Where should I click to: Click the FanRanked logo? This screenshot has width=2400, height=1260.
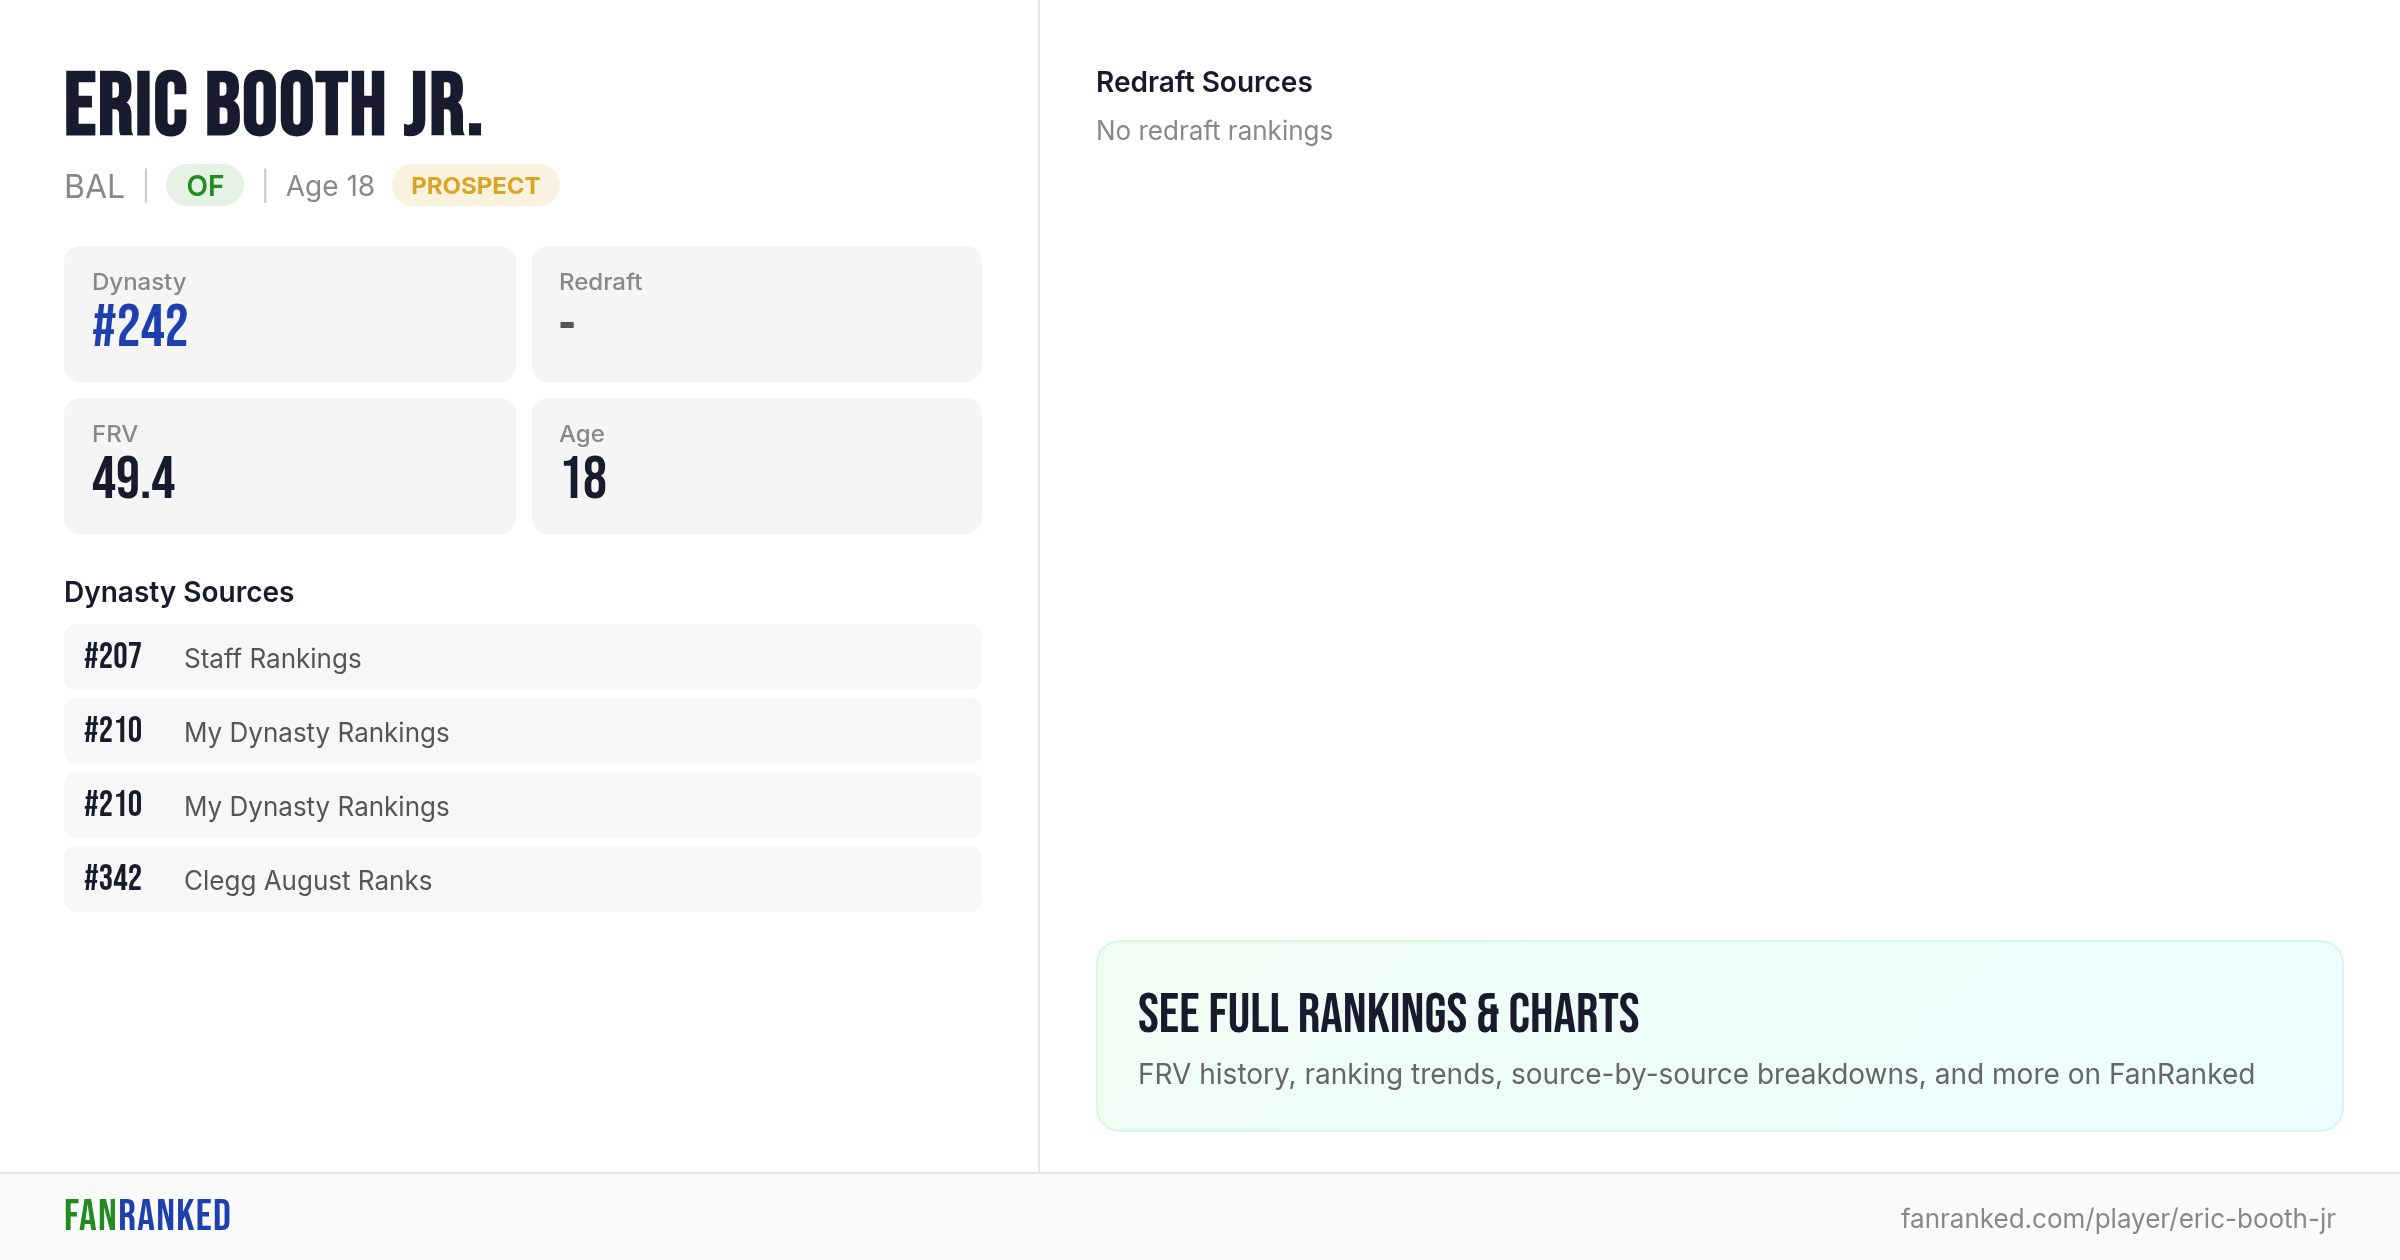click(147, 1216)
